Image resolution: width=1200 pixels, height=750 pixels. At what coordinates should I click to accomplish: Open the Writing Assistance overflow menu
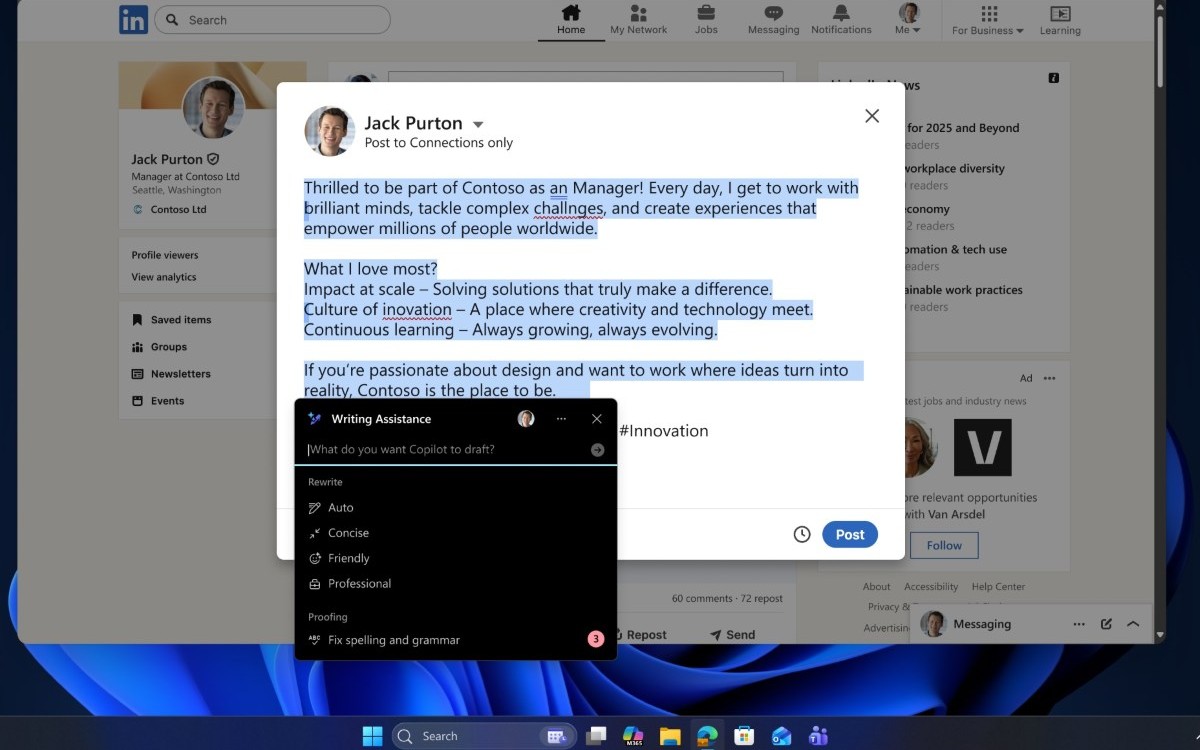[x=561, y=419]
